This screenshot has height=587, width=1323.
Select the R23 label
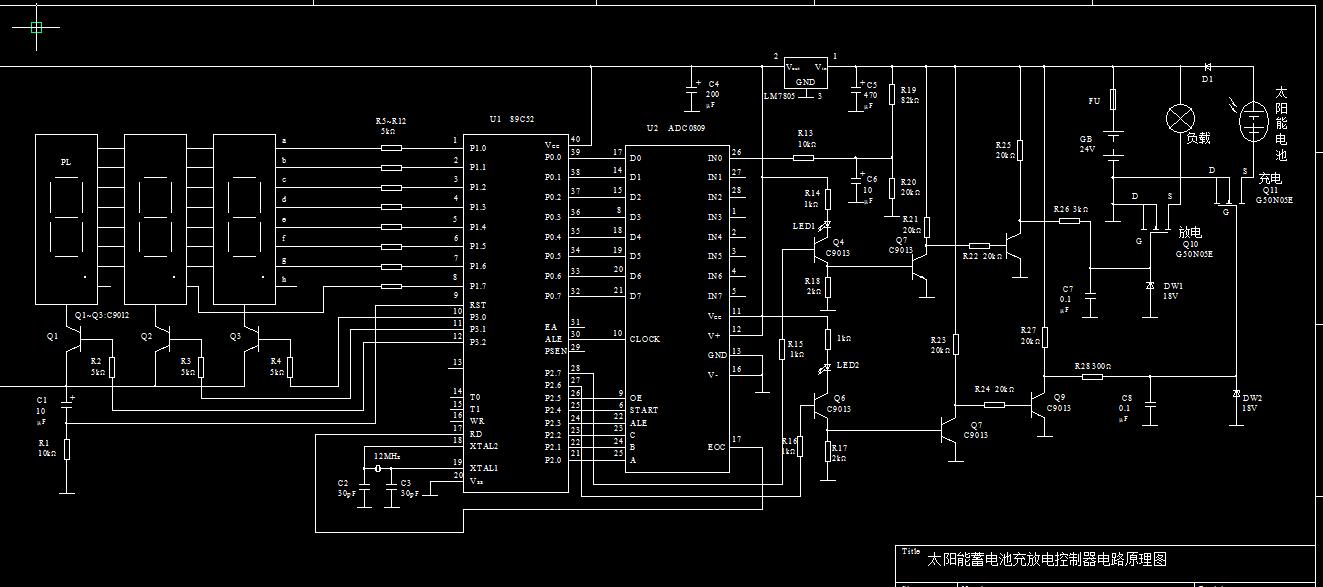938,340
